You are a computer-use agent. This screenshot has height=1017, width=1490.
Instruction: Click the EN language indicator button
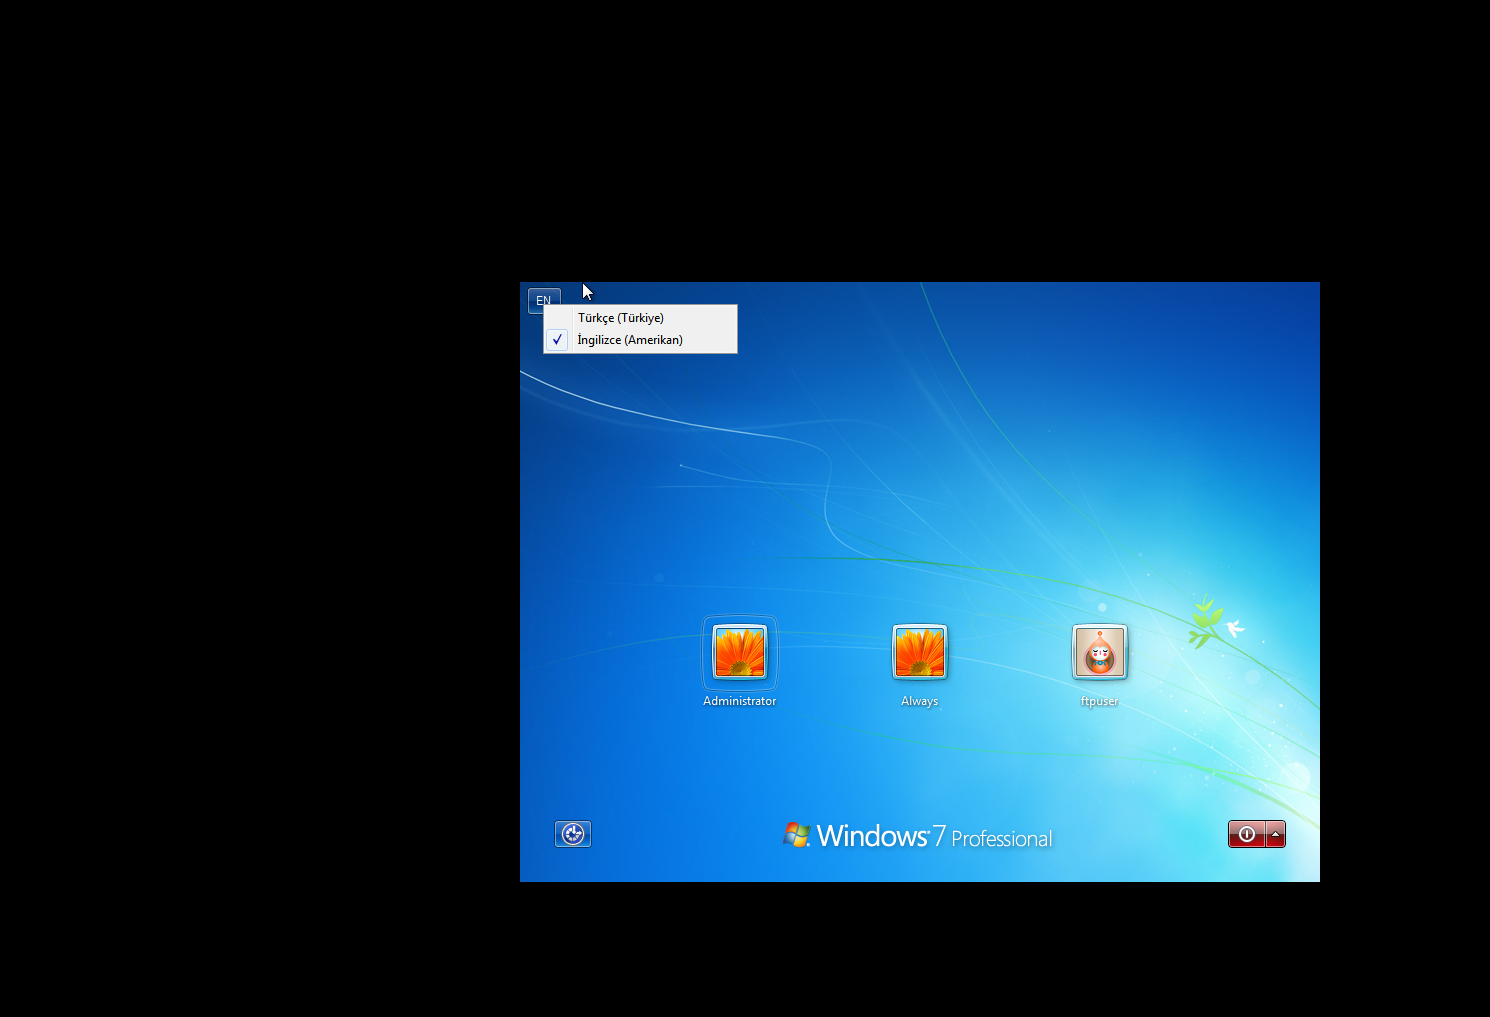click(x=544, y=300)
